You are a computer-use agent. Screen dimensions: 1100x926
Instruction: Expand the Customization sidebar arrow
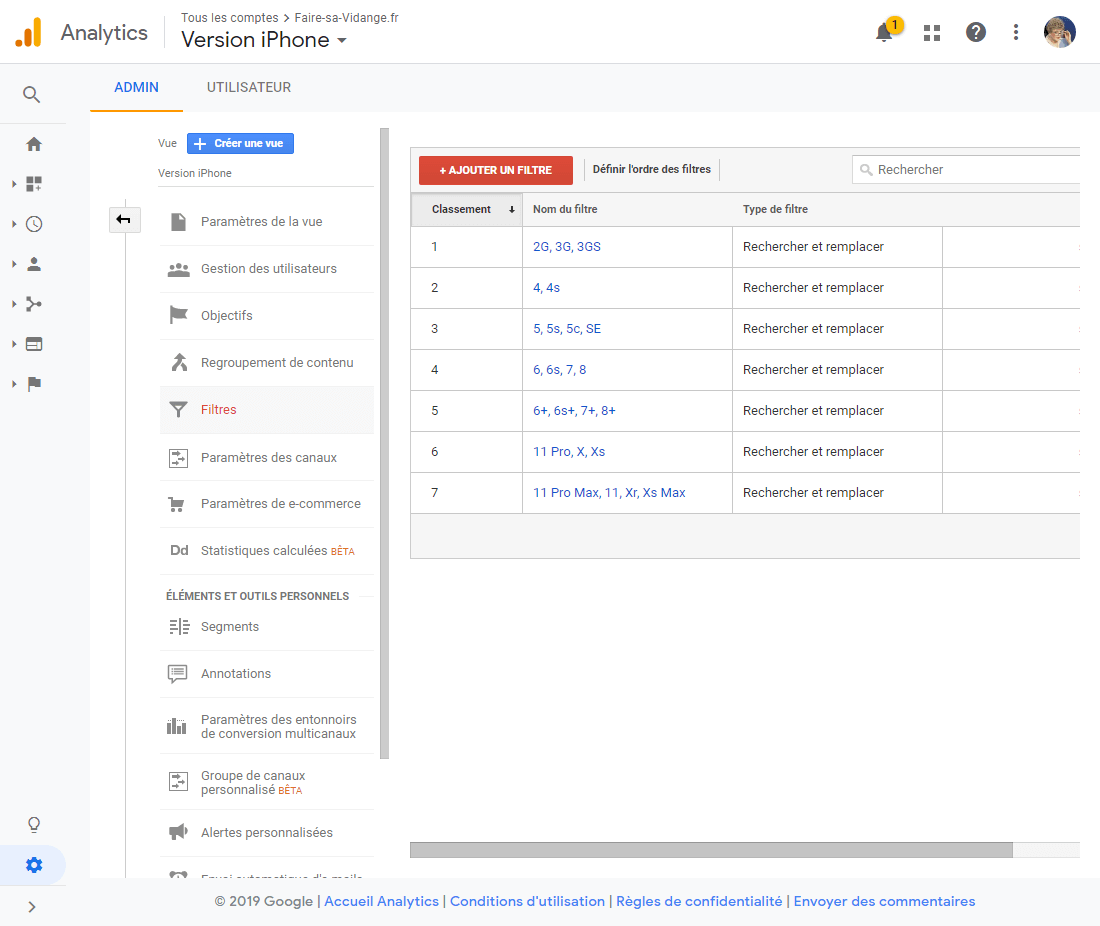point(14,184)
